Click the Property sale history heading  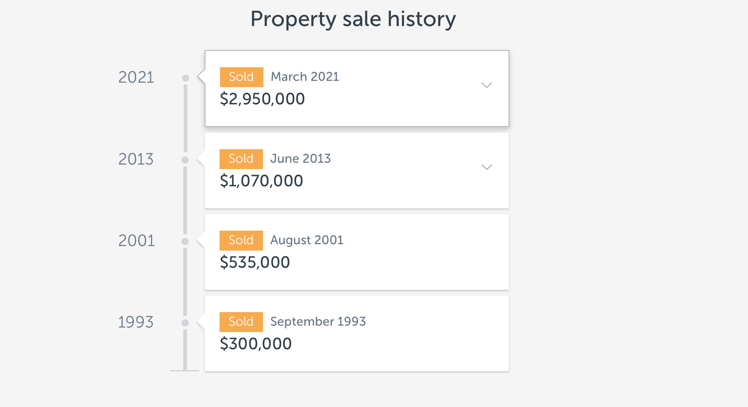353,19
